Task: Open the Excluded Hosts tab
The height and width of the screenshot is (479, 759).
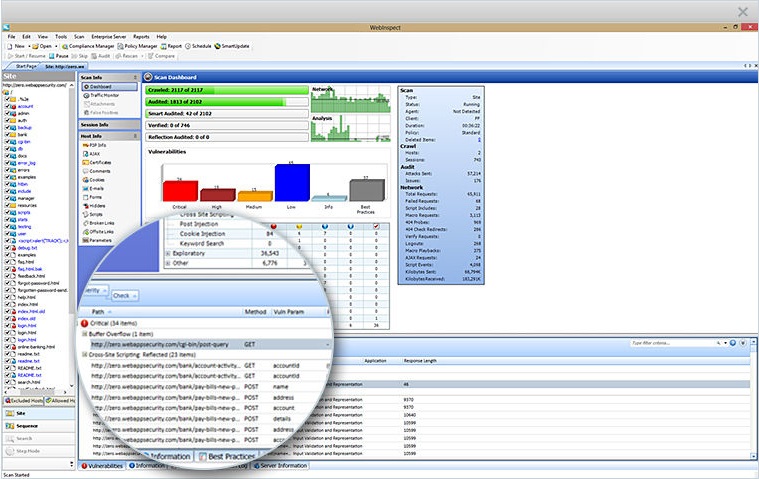Action: [x=24, y=401]
